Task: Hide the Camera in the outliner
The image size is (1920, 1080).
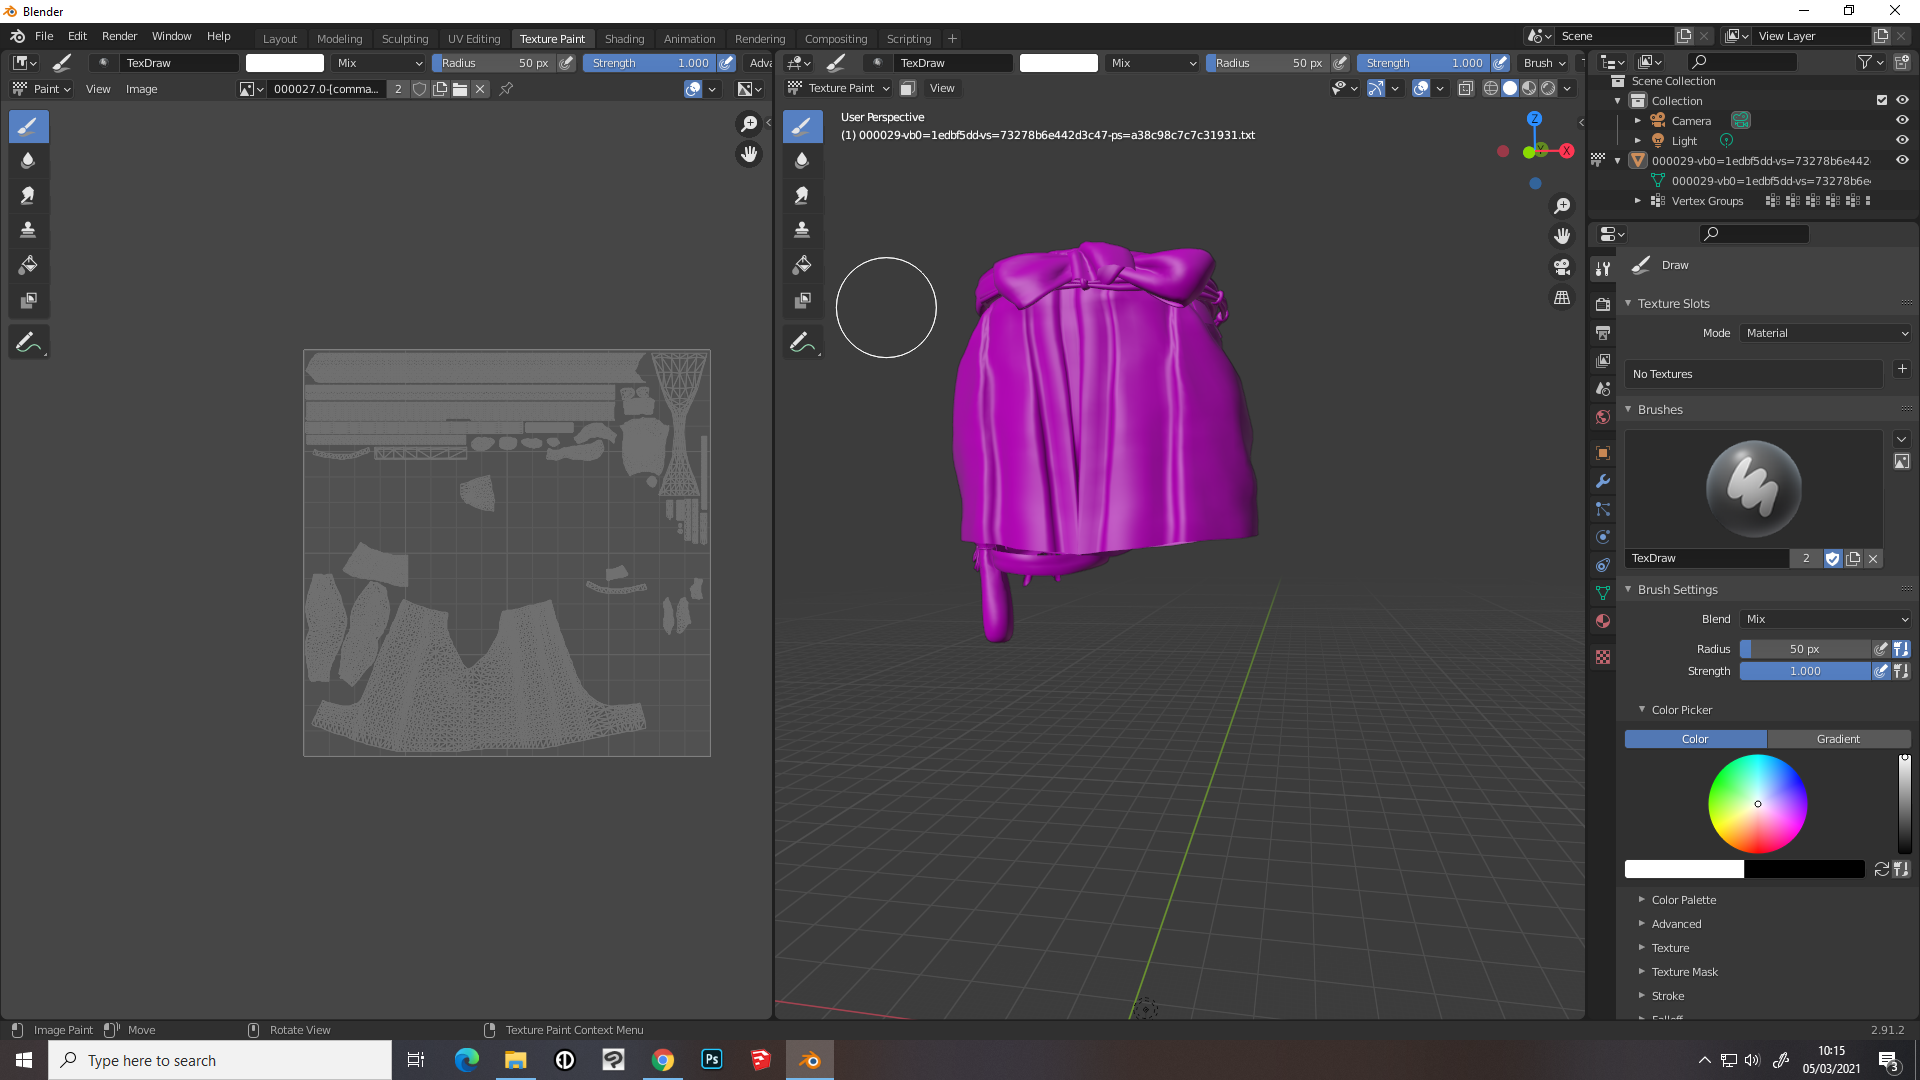Action: click(1902, 120)
